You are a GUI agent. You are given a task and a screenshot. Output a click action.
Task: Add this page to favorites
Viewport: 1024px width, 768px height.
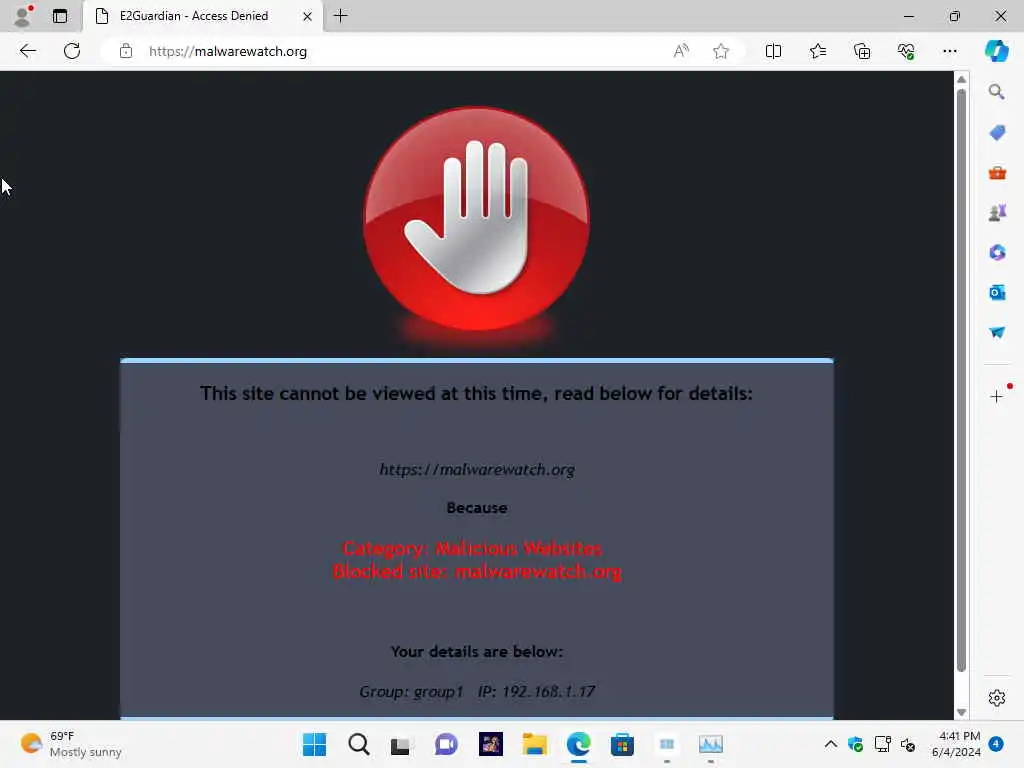click(720, 51)
